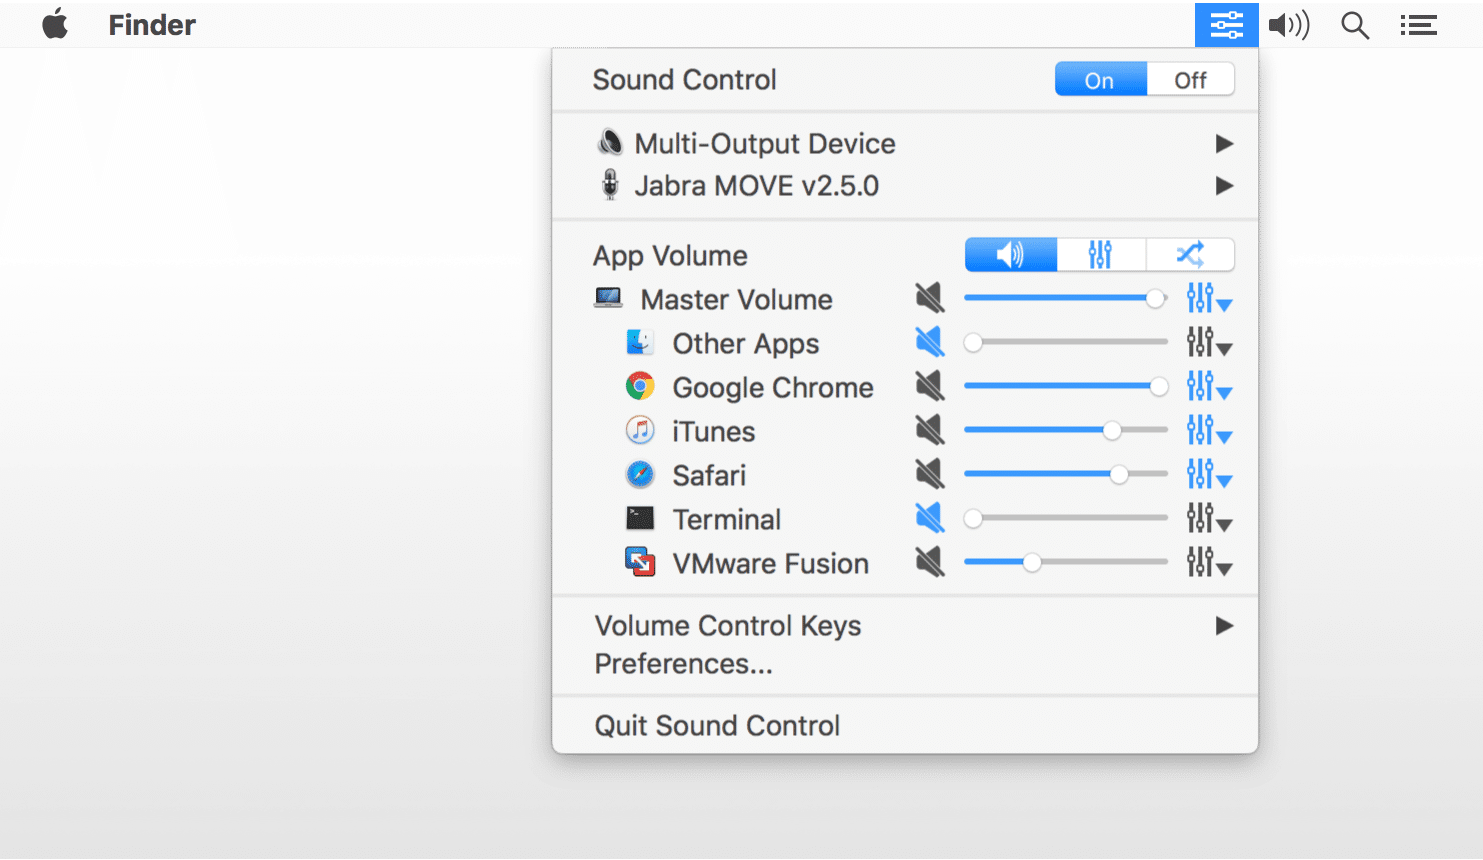Turn Sound Control On

(x=1100, y=80)
